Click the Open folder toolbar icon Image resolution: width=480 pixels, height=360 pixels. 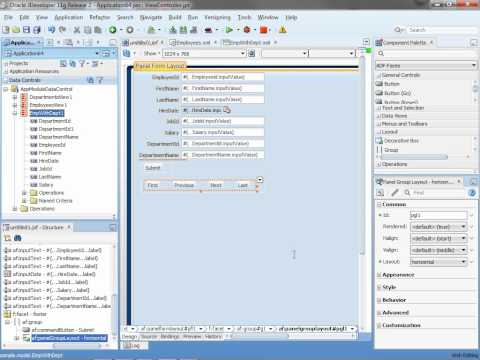(x=16, y=30)
